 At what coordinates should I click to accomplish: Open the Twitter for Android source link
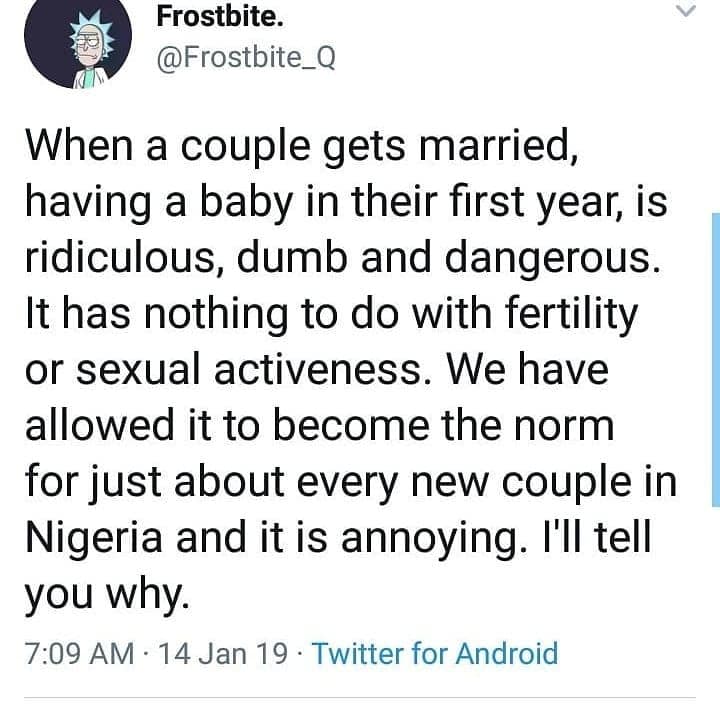tap(435, 652)
